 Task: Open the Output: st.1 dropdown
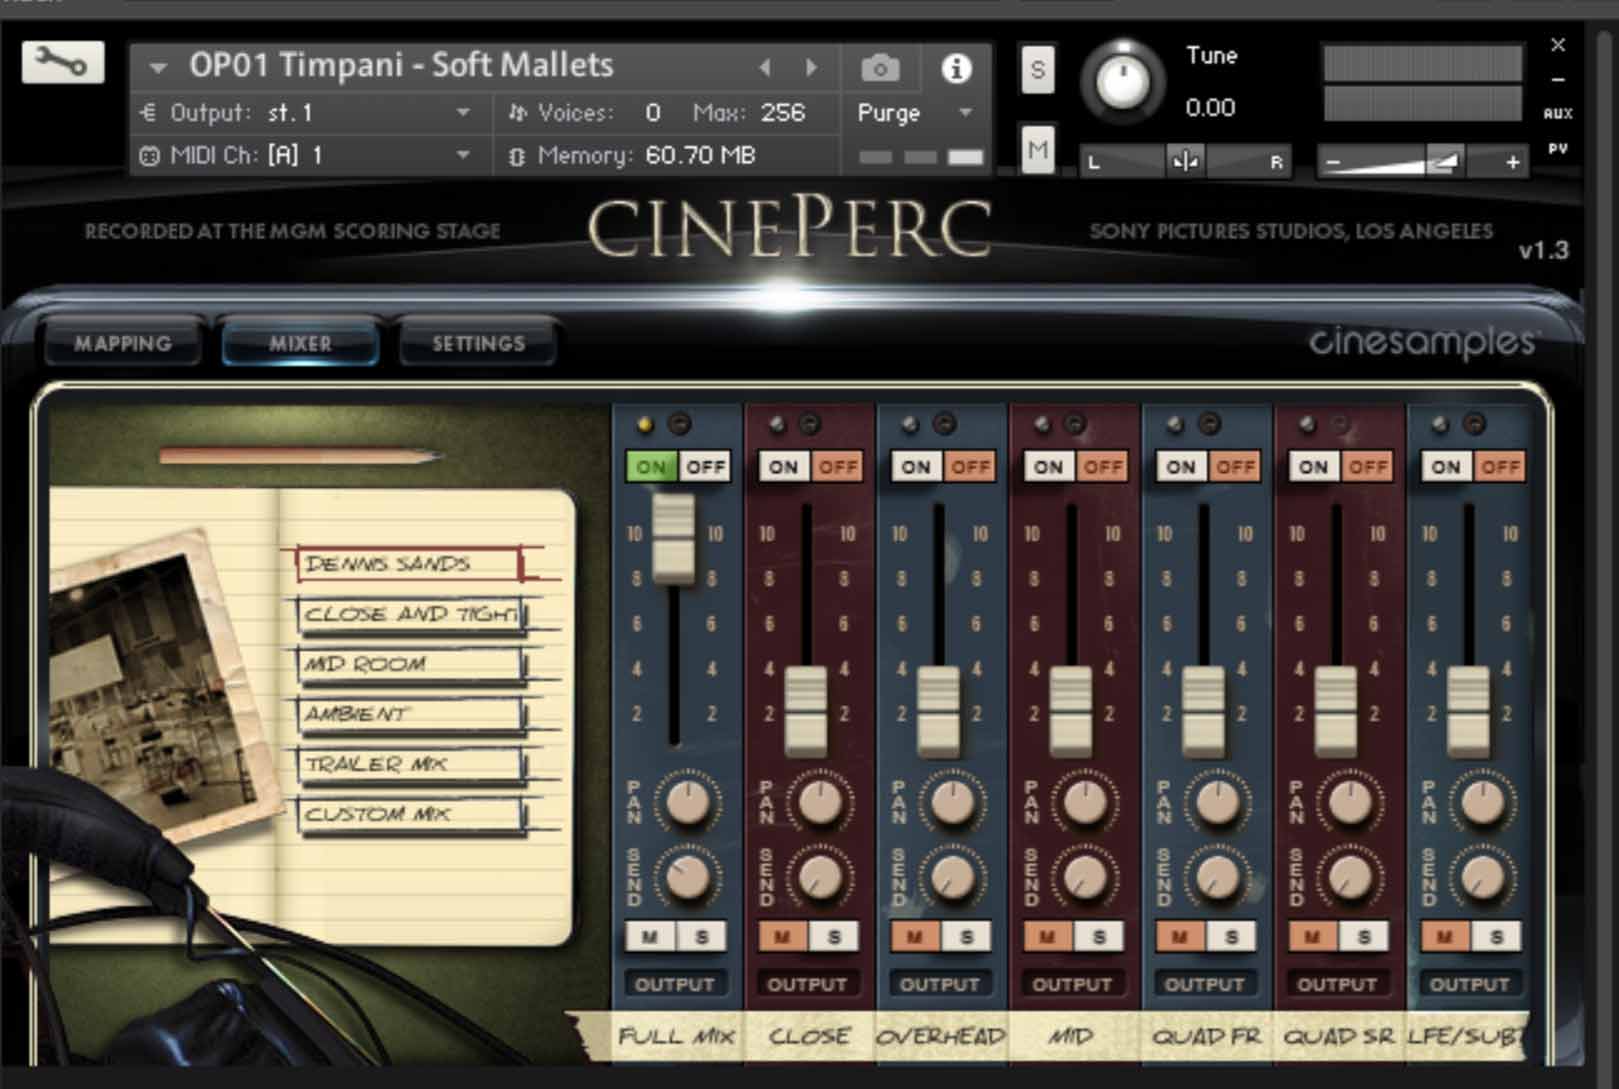coord(462,113)
